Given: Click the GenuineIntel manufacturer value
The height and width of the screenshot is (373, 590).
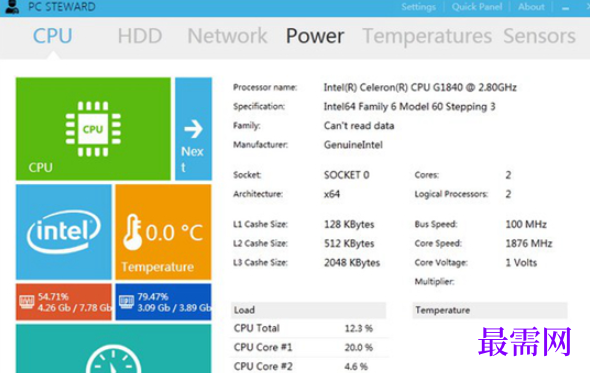Looking at the screenshot, I should pyautogui.click(x=353, y=145).
